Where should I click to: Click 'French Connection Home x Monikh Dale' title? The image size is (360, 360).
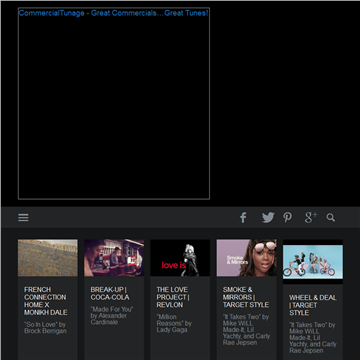[x=46, y=301]
